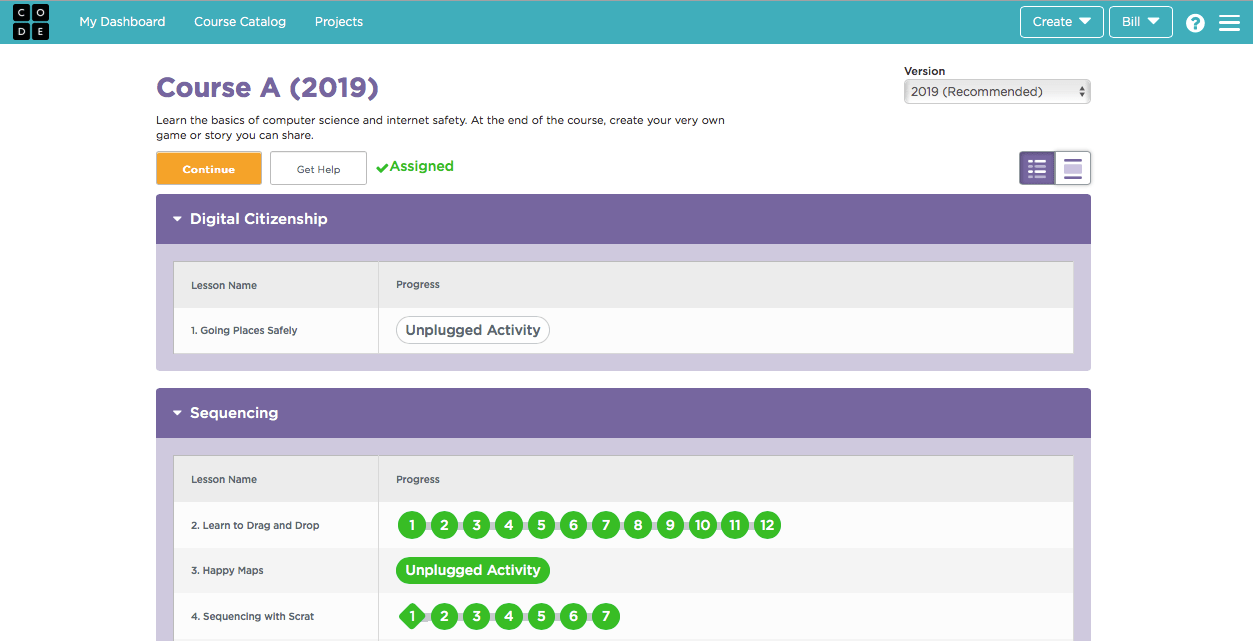Open the help question mark icon

tap(1194, 21)
